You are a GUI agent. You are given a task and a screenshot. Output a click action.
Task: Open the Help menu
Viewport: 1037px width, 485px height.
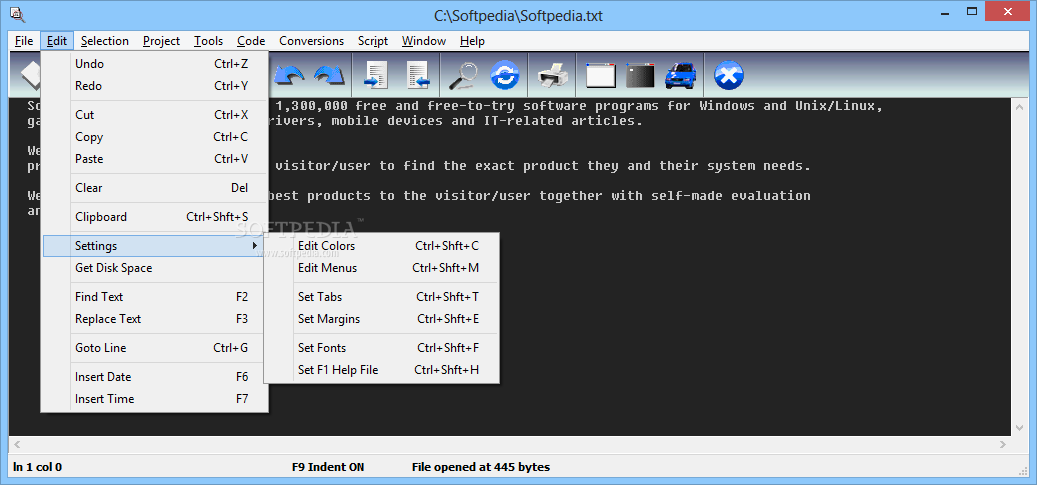pos(472,41)
